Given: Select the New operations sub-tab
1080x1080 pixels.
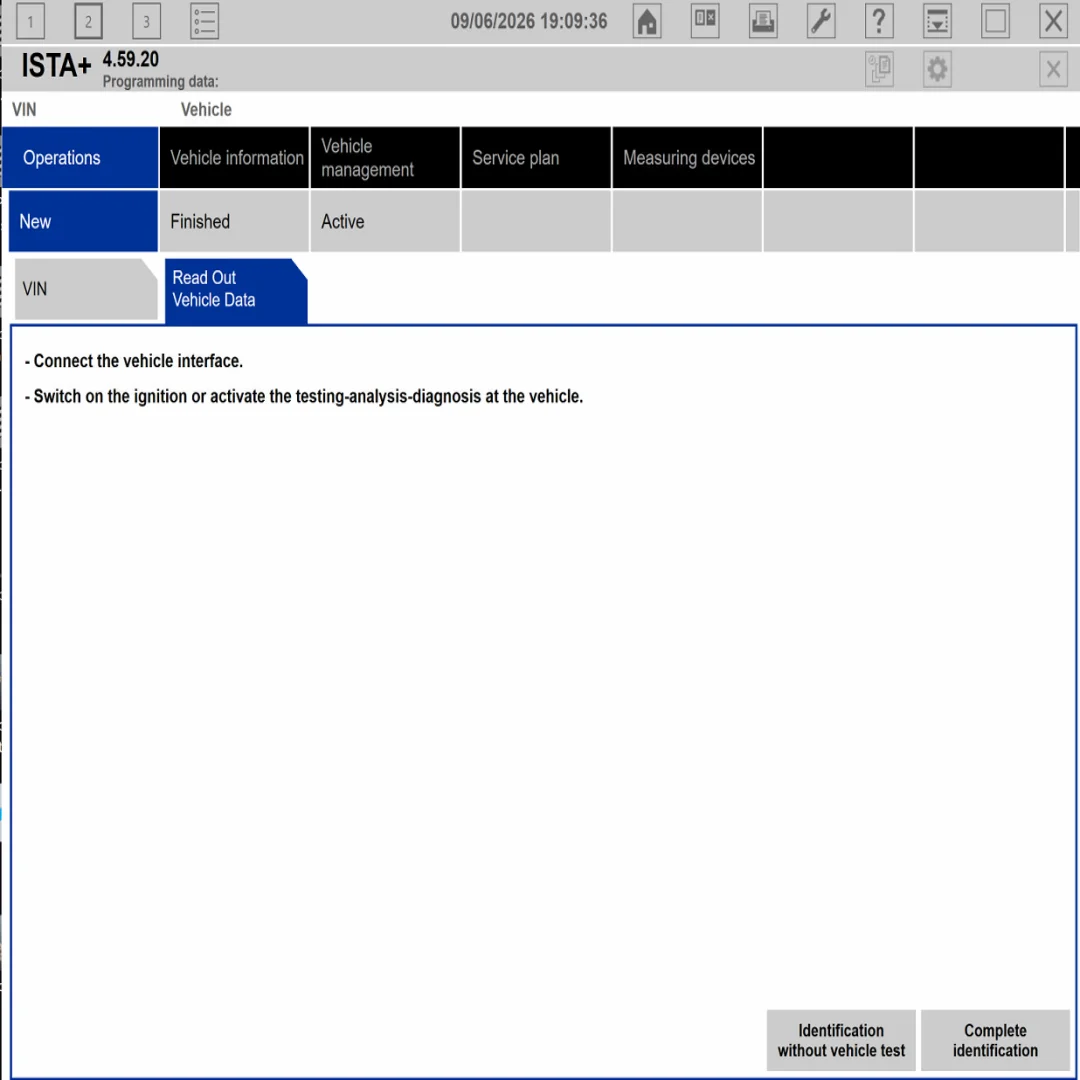Looking at the screenshot, I should 83,221.
